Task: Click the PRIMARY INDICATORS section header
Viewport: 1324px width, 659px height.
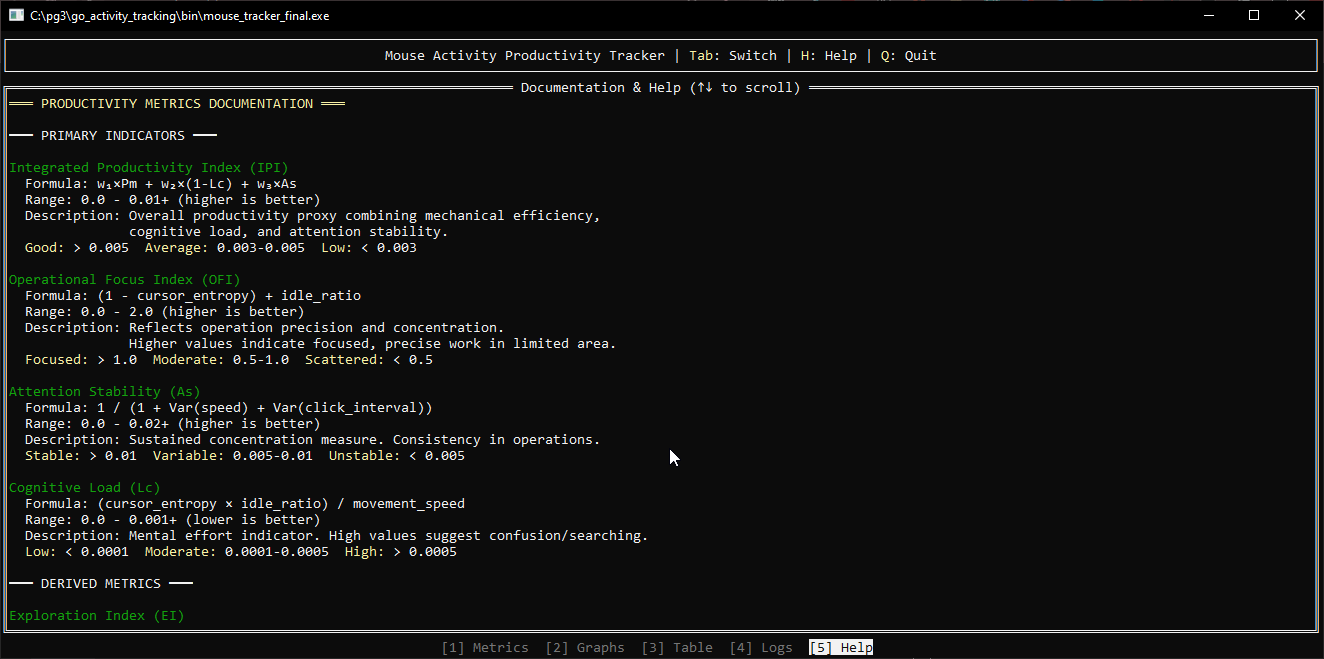Action: (112, 136)
